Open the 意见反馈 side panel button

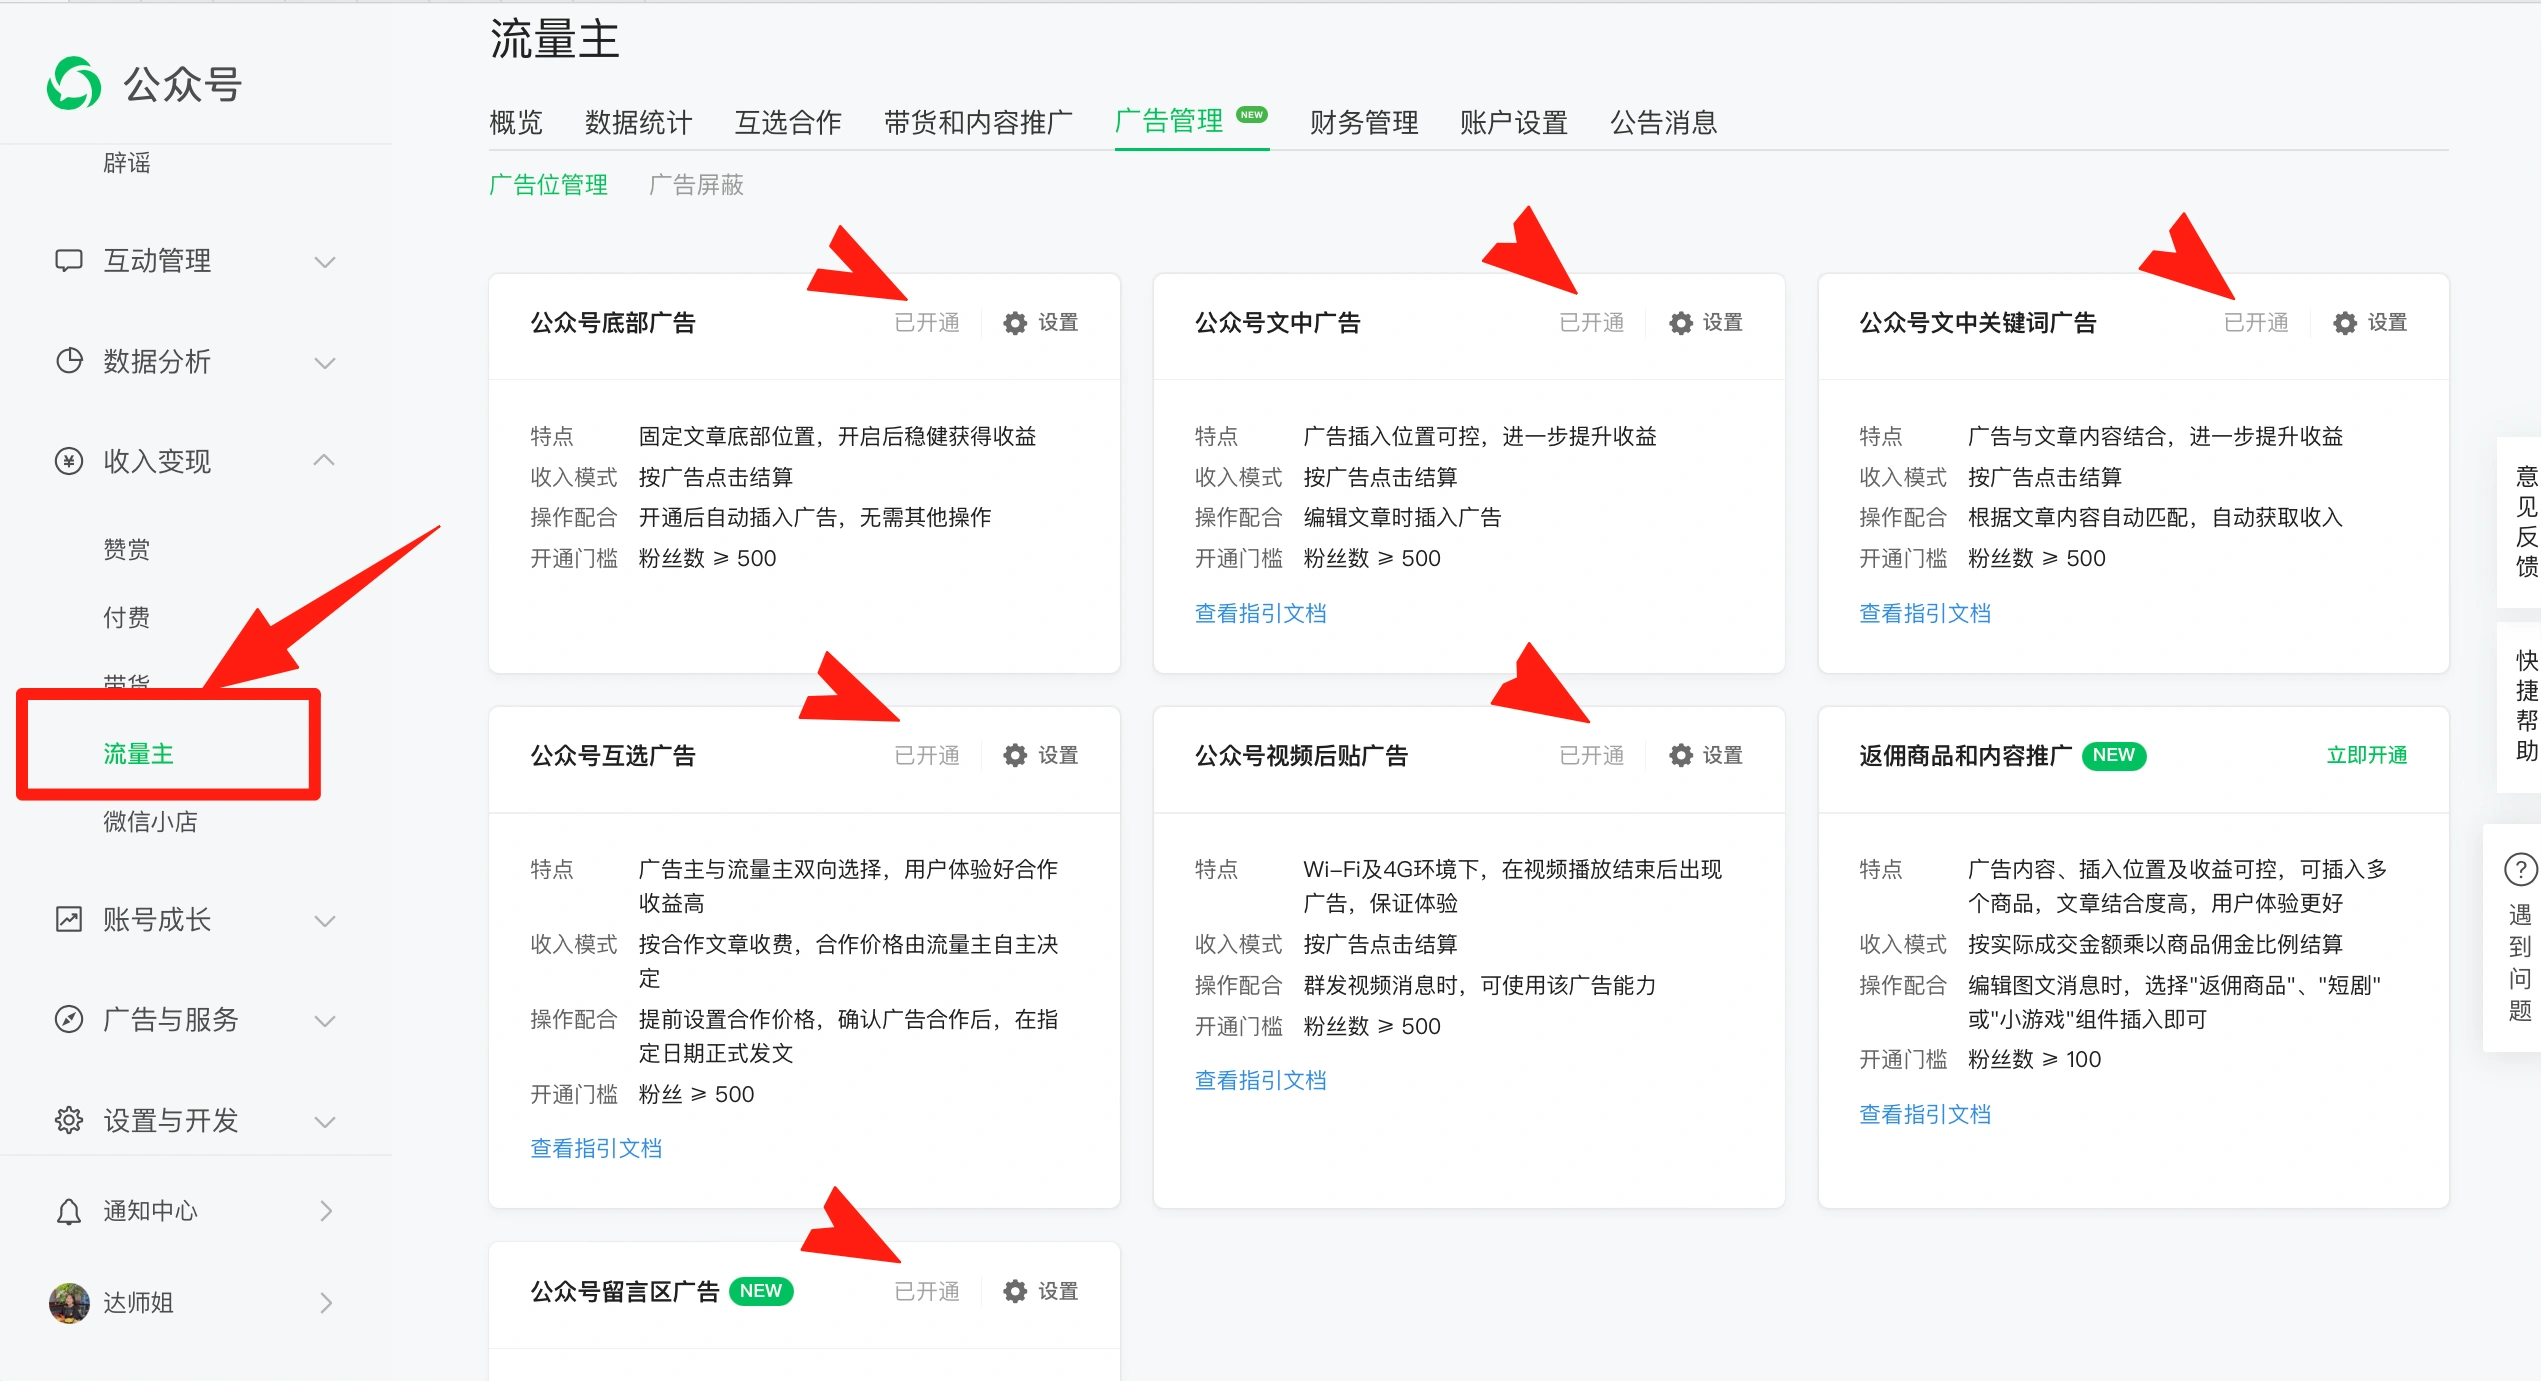click(2525, 522)
